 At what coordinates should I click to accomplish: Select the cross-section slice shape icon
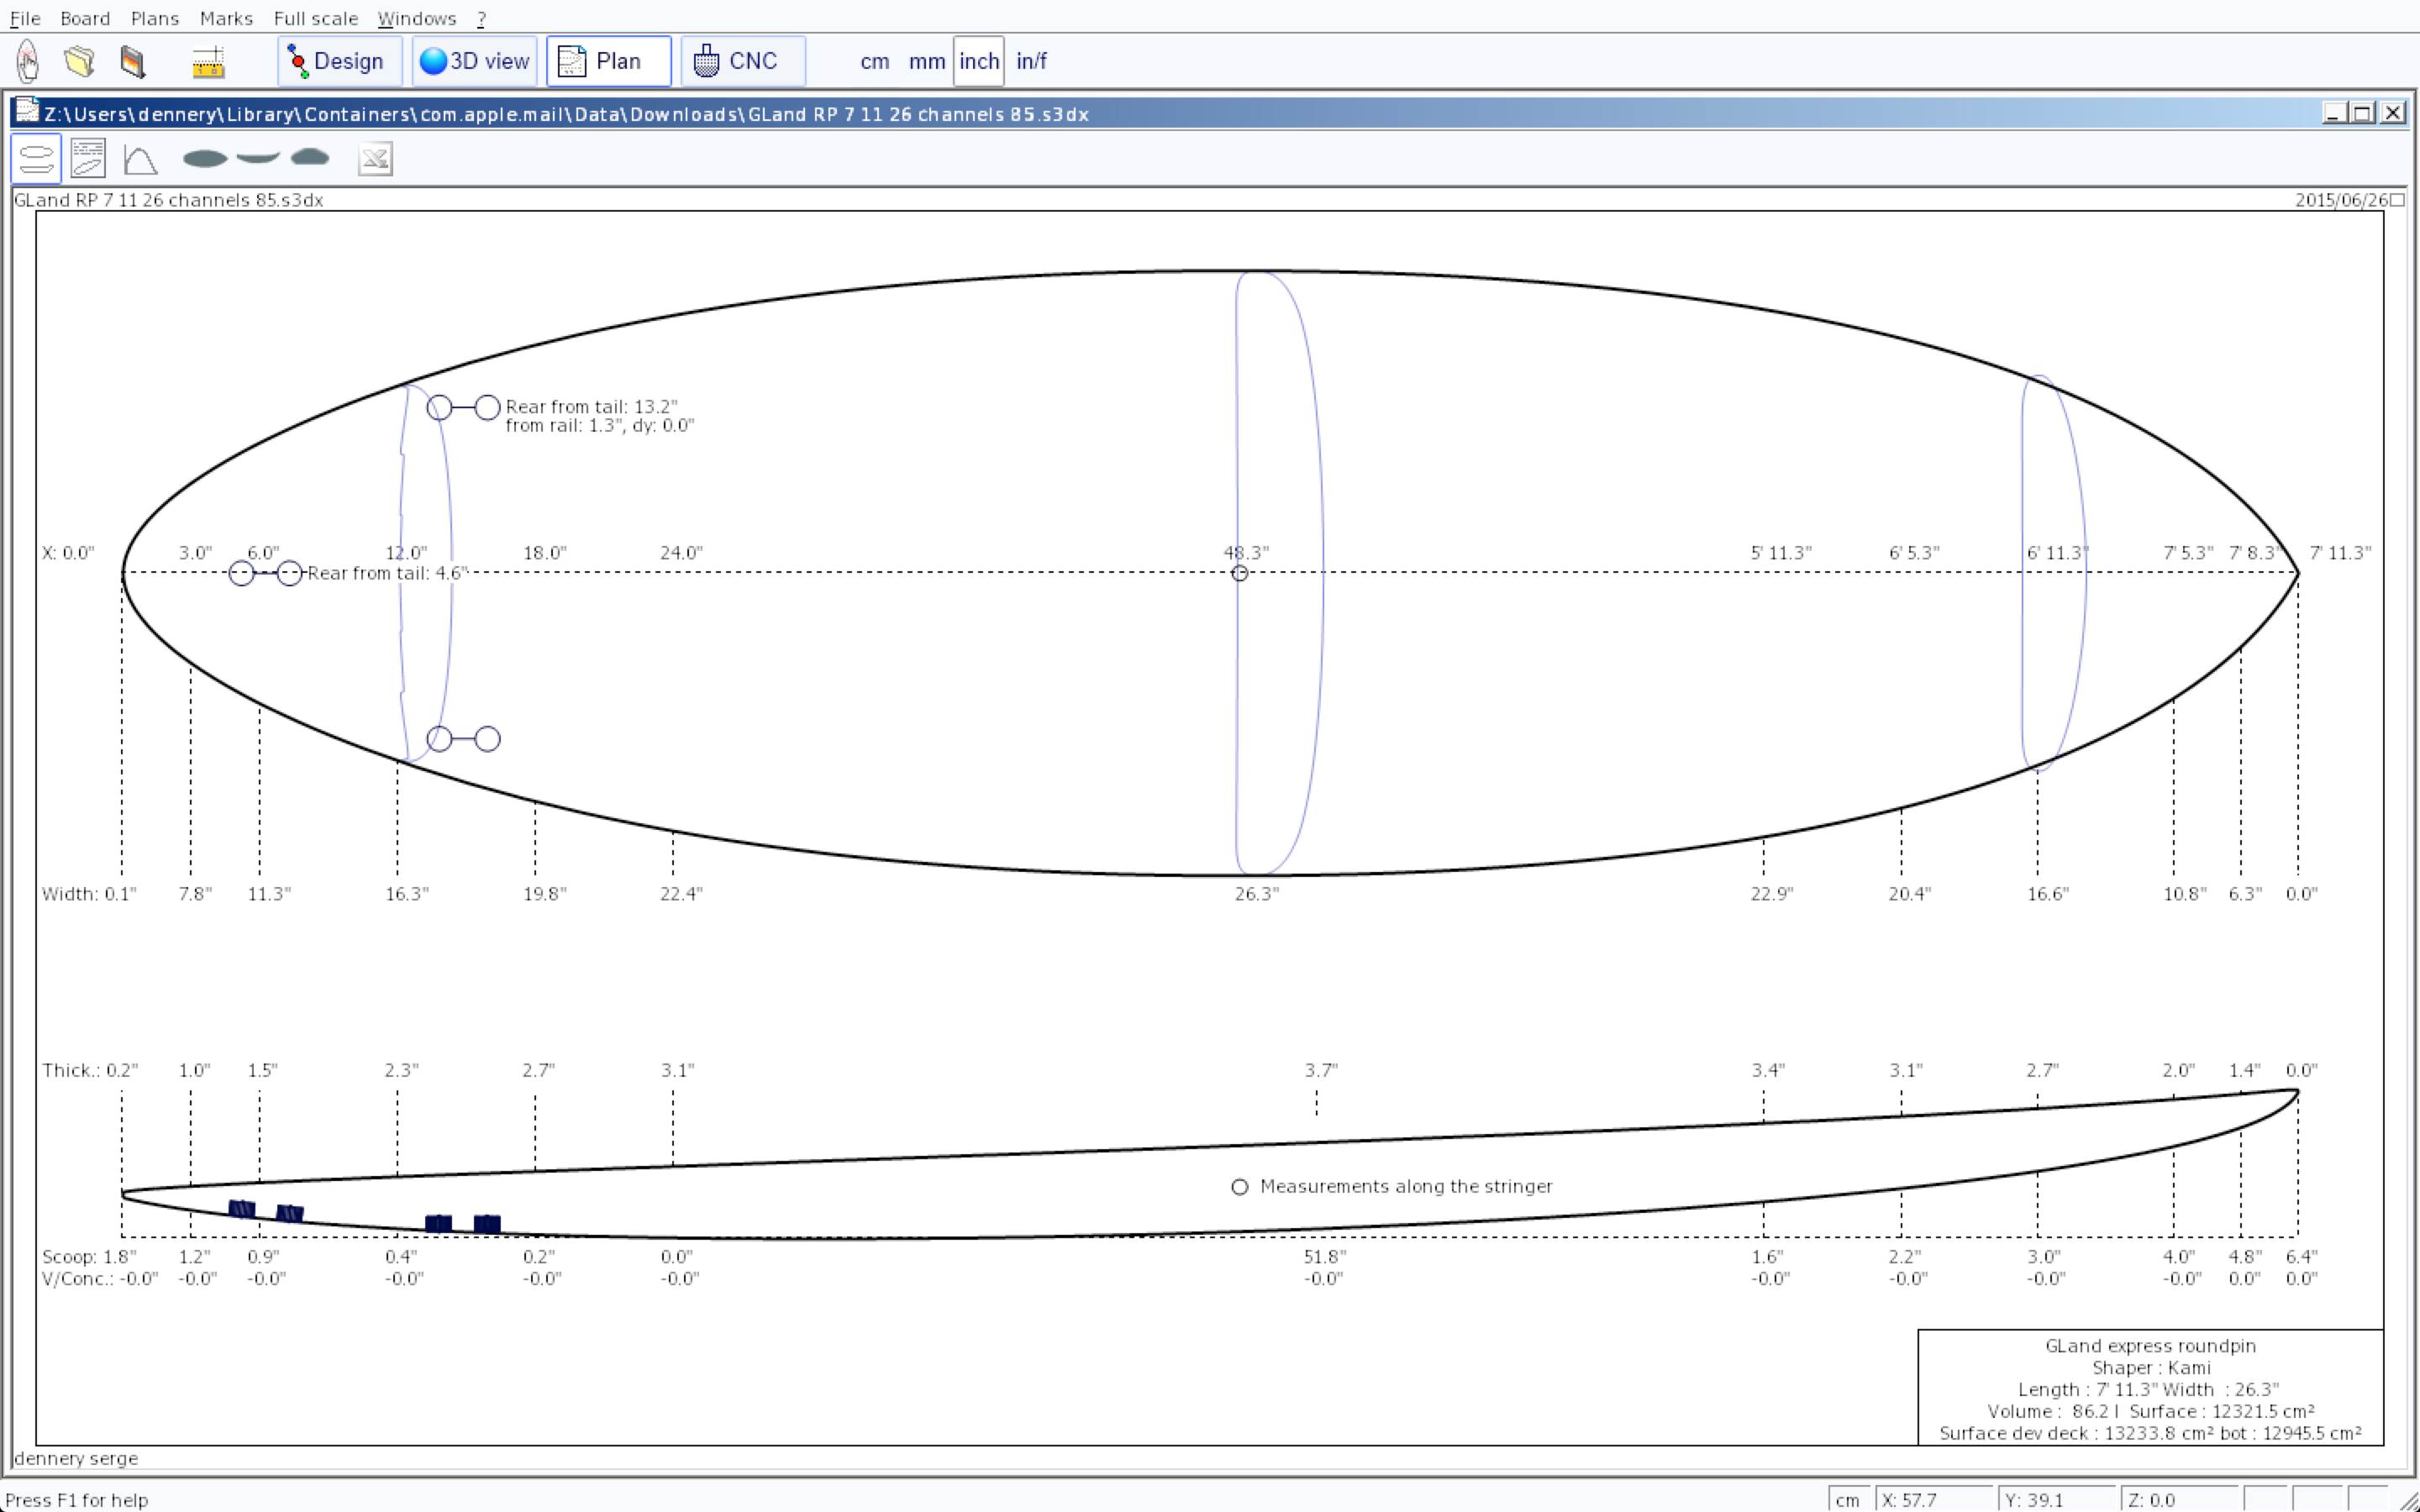tap(310, 157)
